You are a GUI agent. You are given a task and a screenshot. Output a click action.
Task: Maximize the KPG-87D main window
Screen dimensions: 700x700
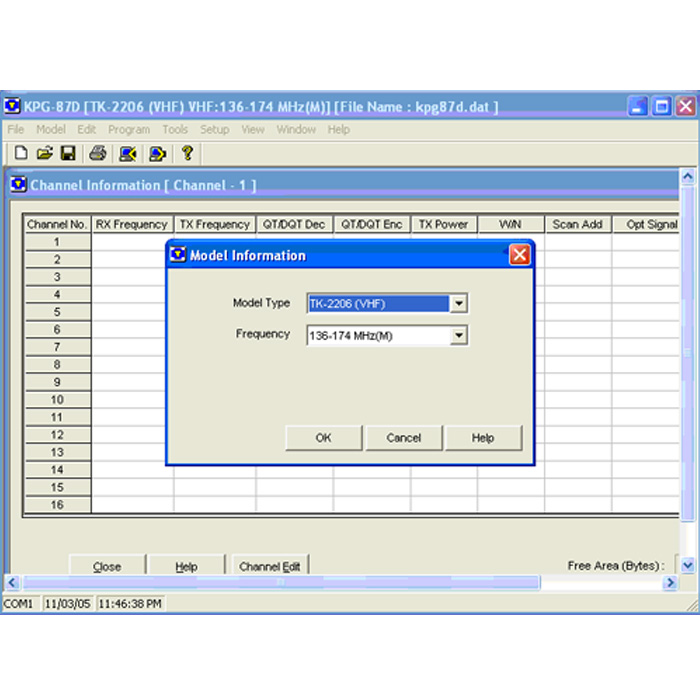pyautogui.click(x=662, y=106)
